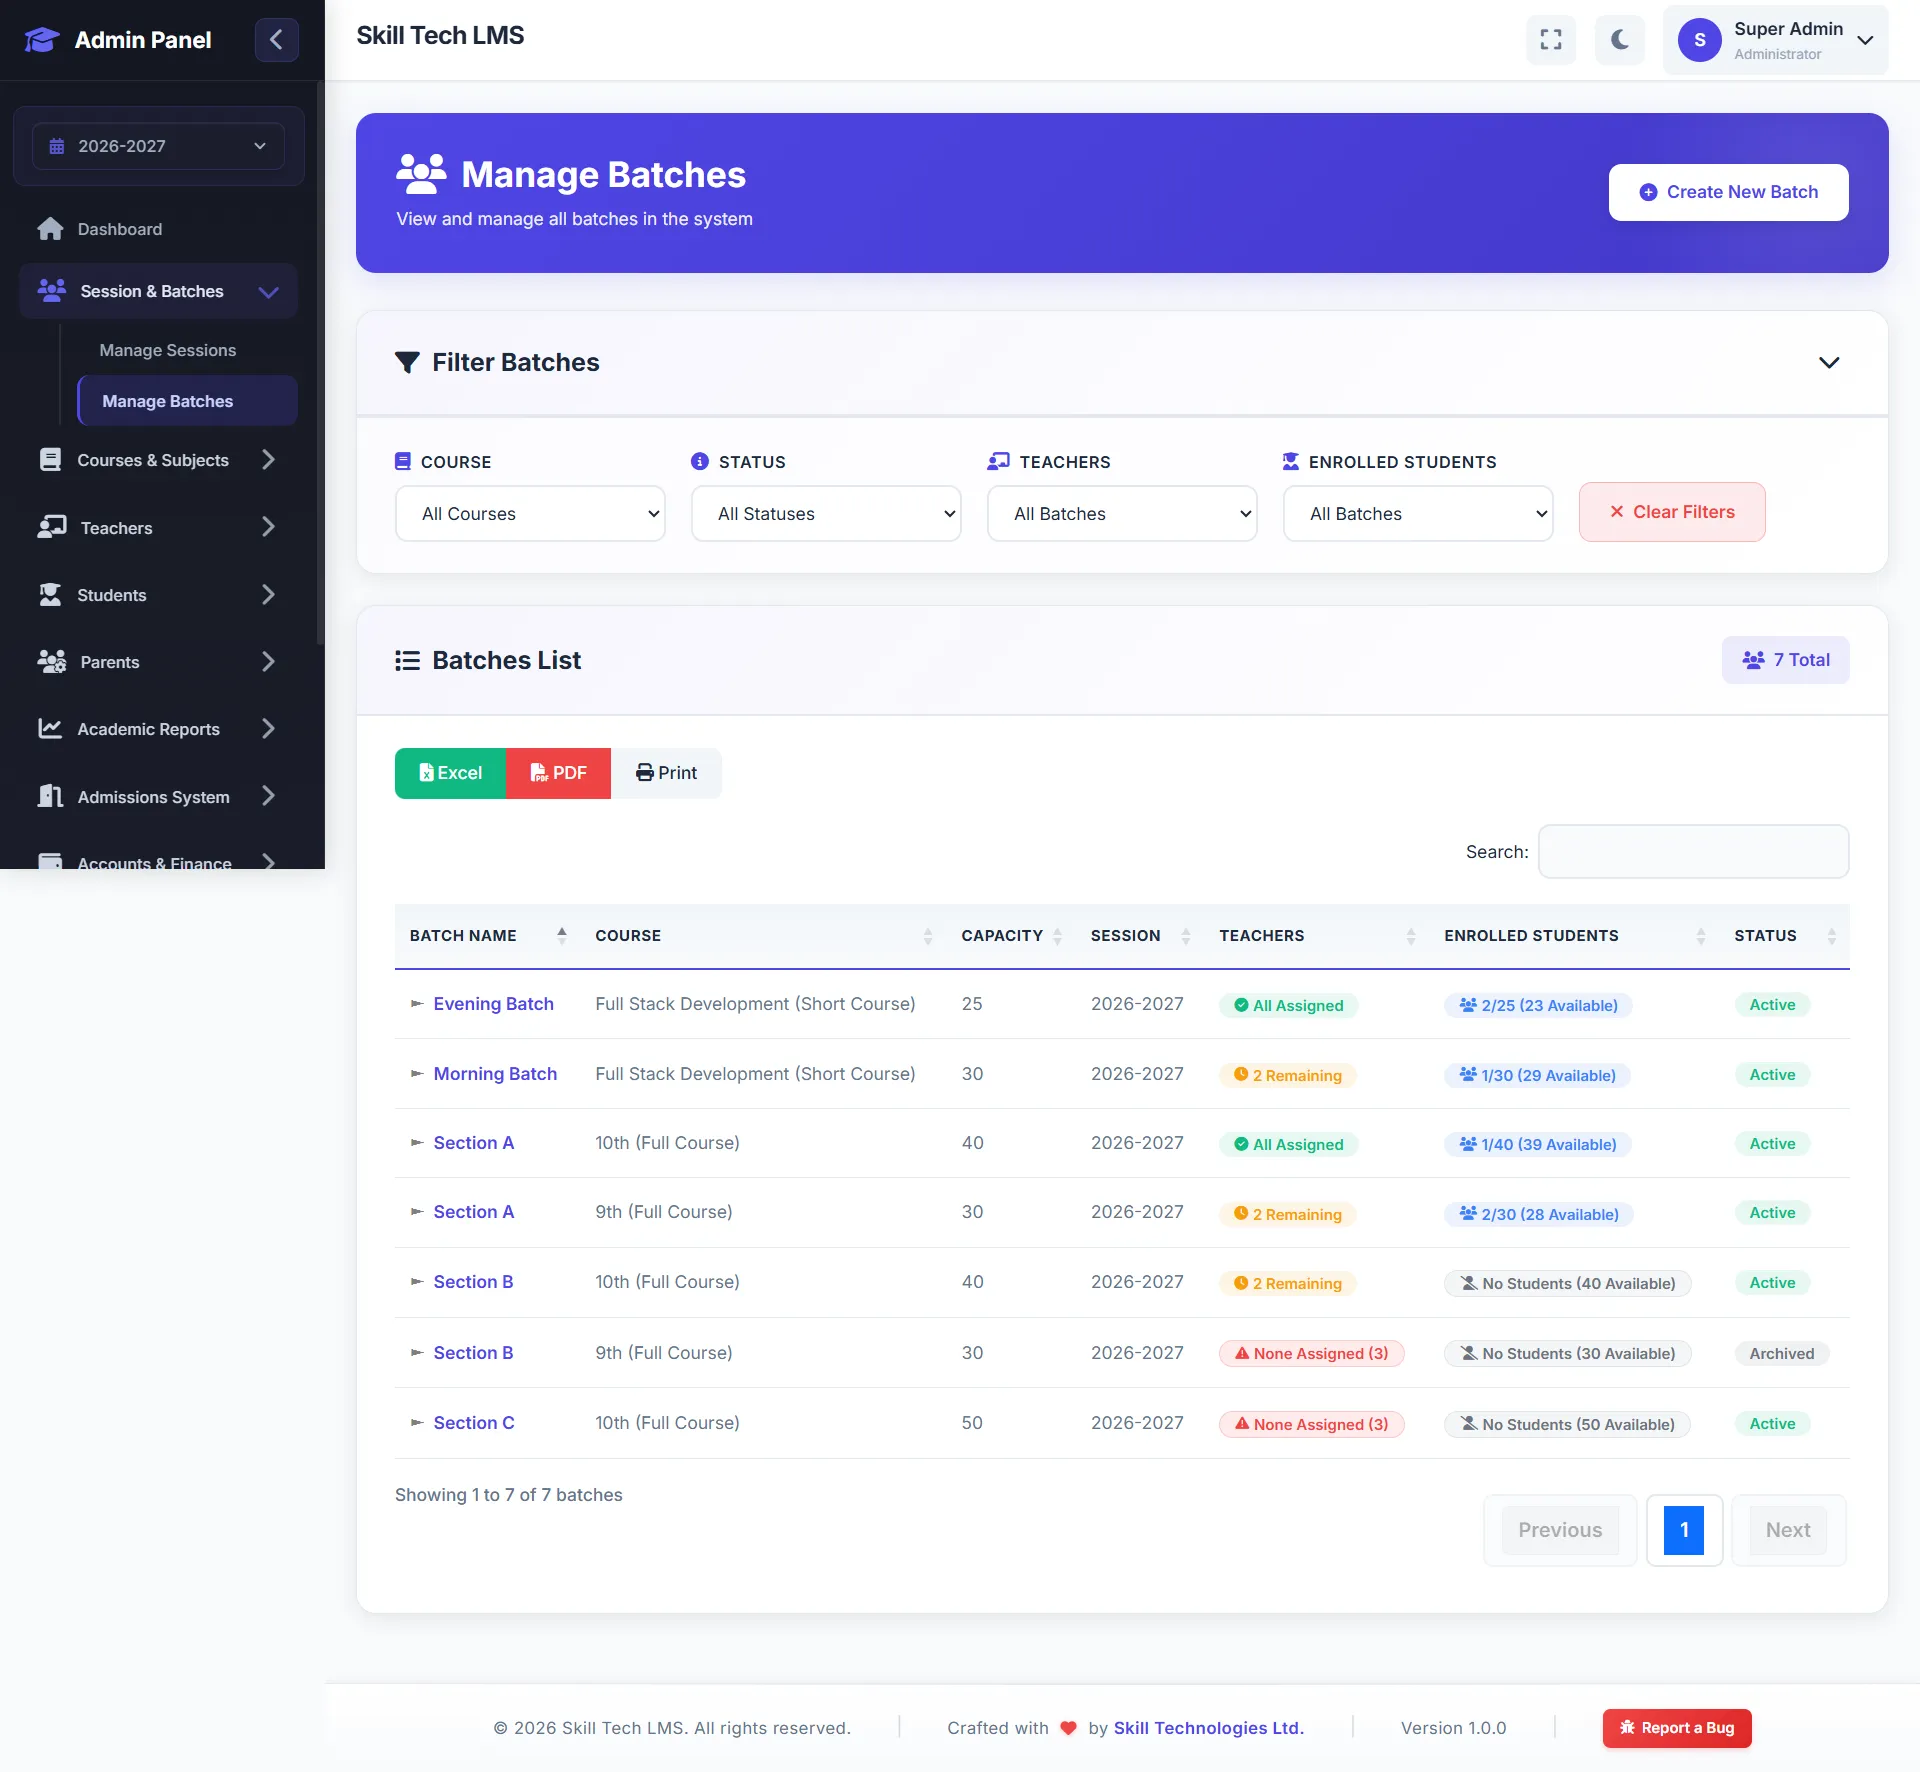Screen dimensions: 1920x1772
Task: Collapse sidebar with the left-arrow button
Action: [276, 40]
